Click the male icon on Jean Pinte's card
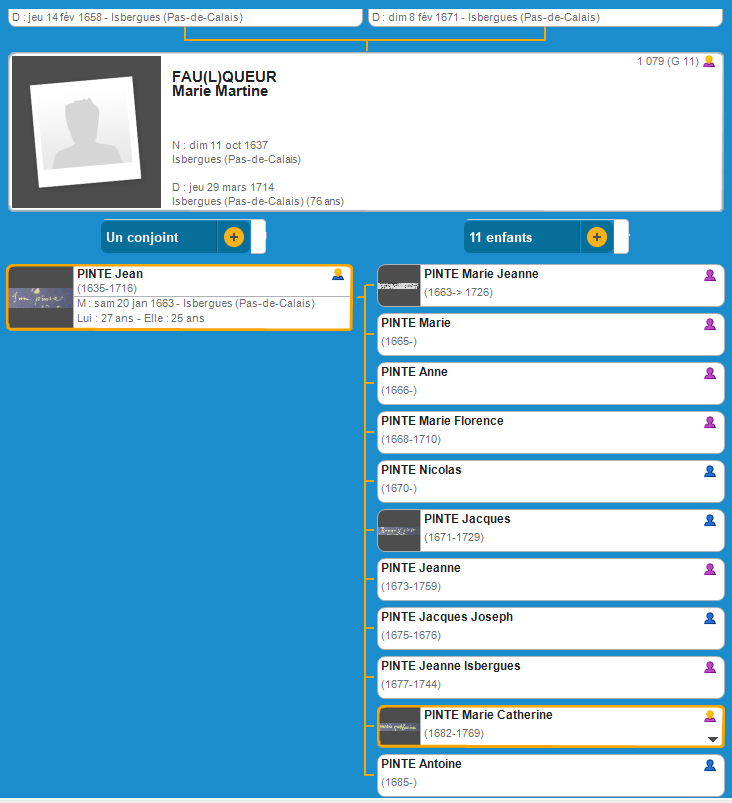 338,274
